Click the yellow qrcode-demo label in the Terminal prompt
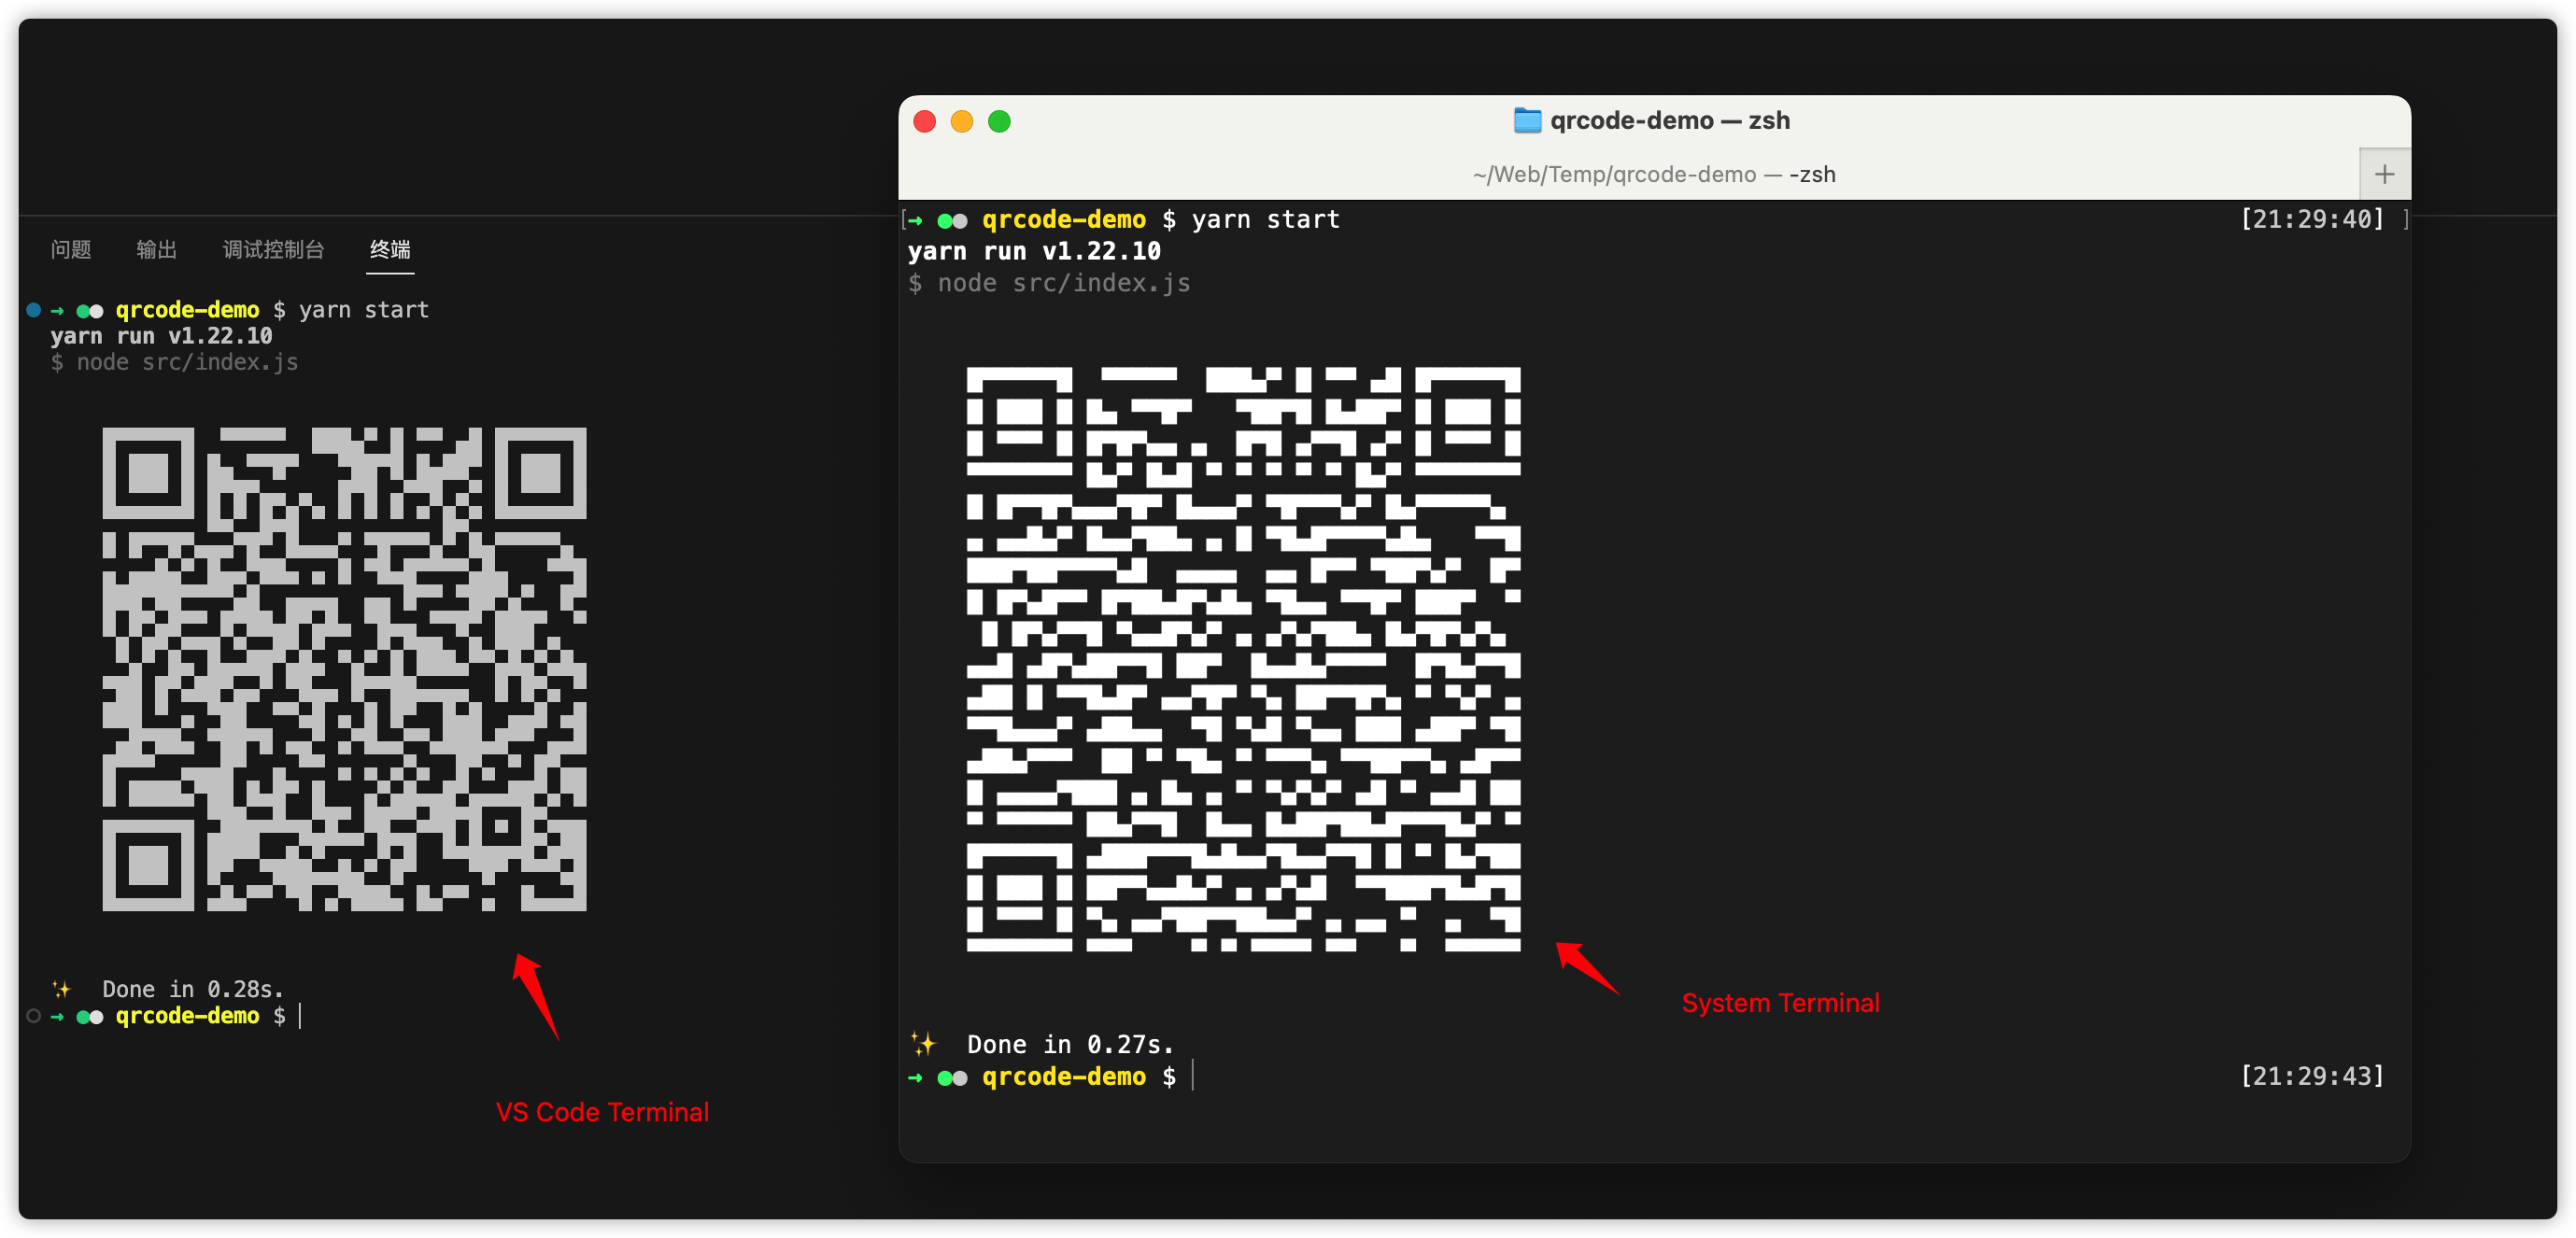Image resolution: width=2576 pixels, height=1238 pixels. tap(1065, 219)
